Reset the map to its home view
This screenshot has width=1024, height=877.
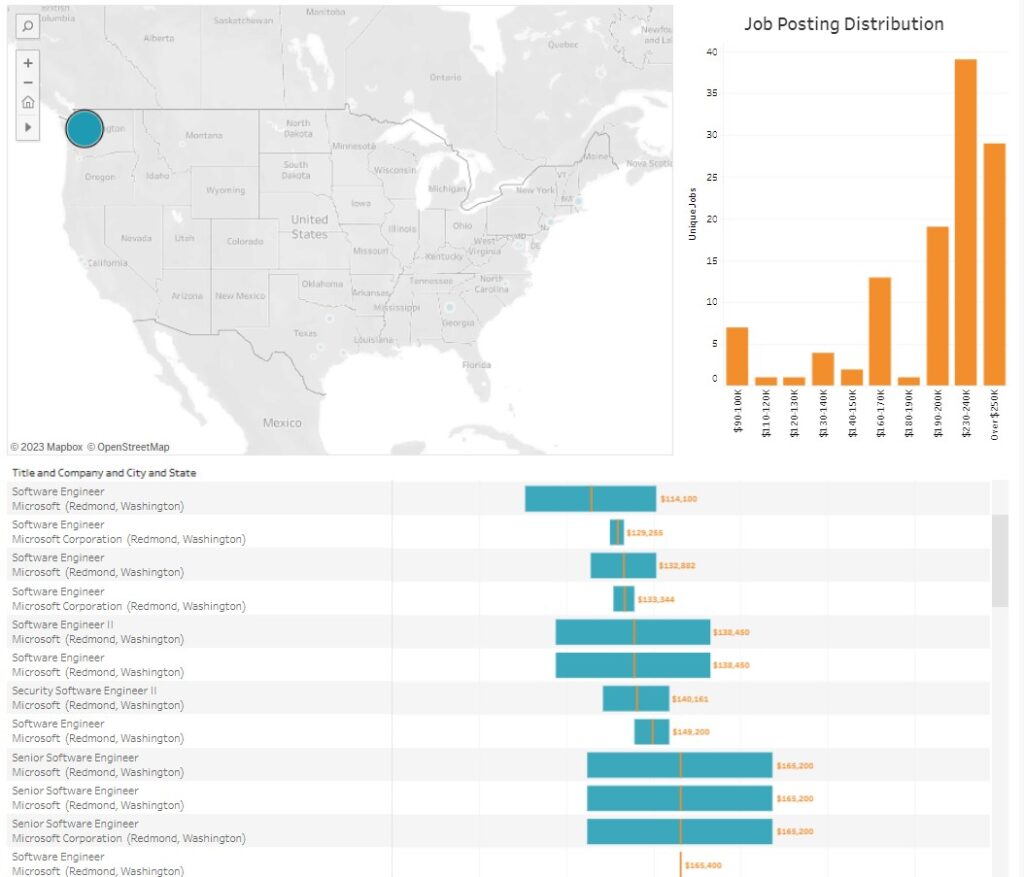[27, 102]
